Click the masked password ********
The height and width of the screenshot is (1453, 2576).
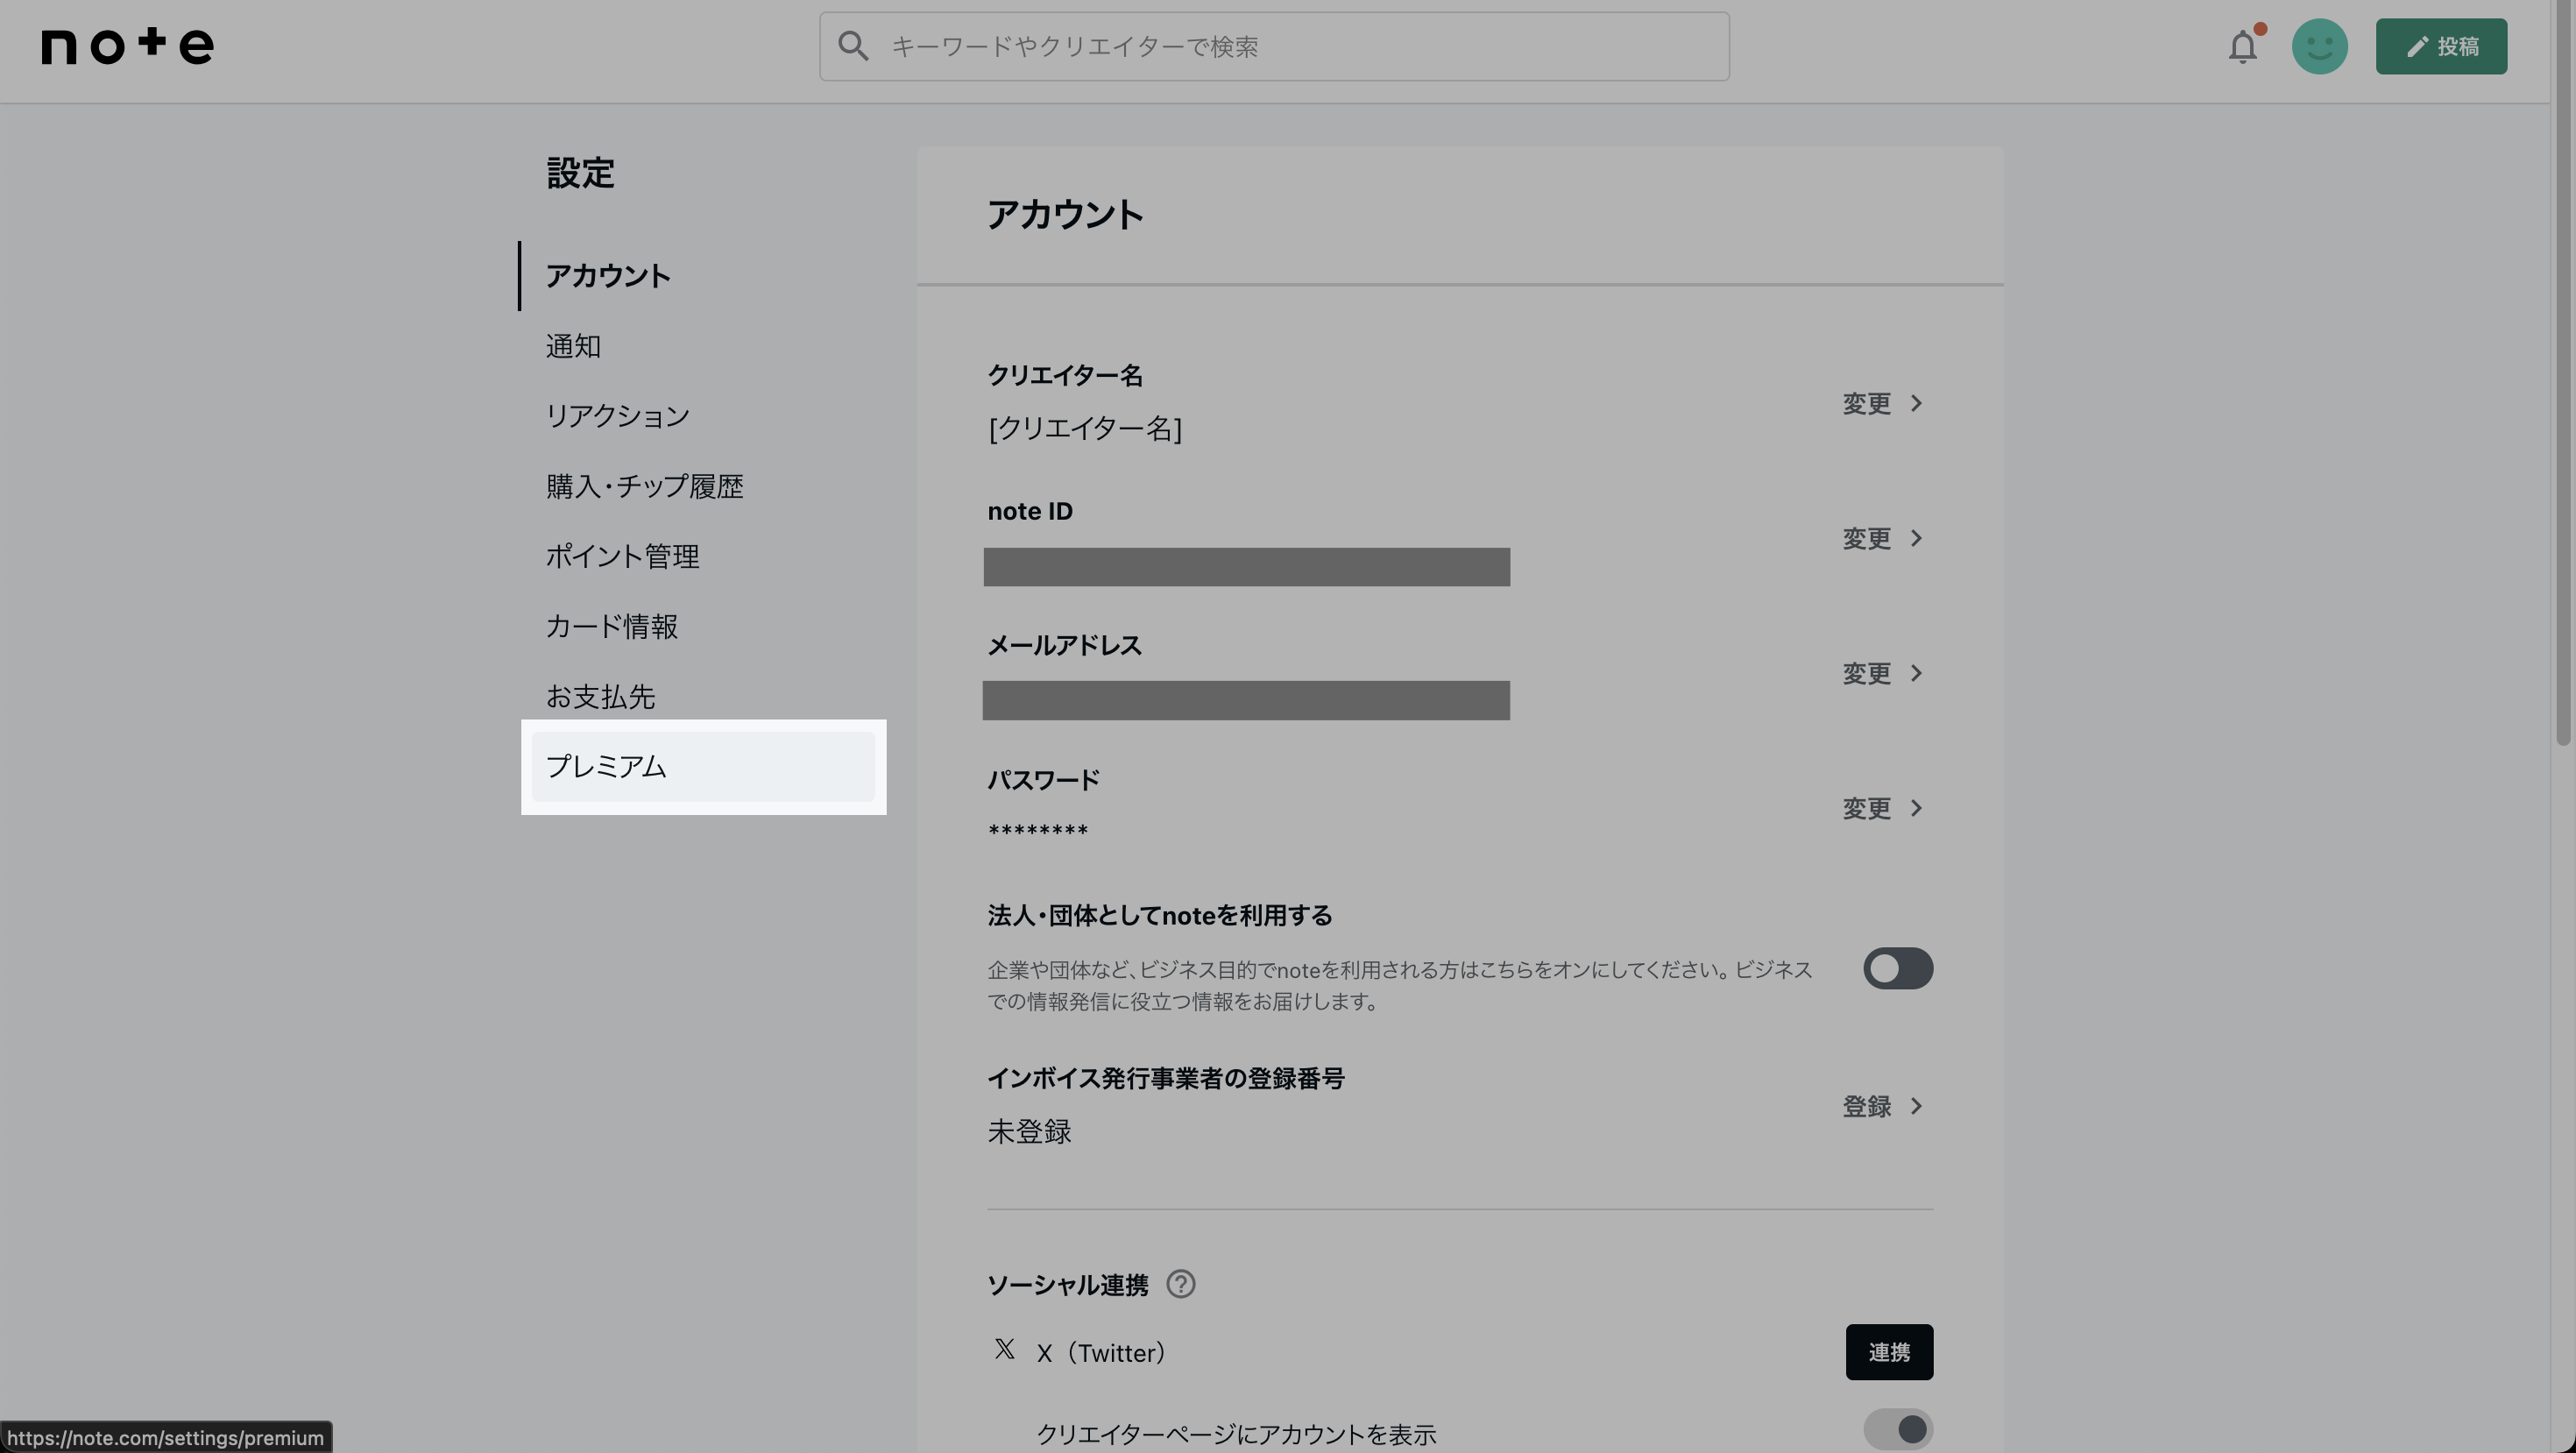[x=1037, y=830]
